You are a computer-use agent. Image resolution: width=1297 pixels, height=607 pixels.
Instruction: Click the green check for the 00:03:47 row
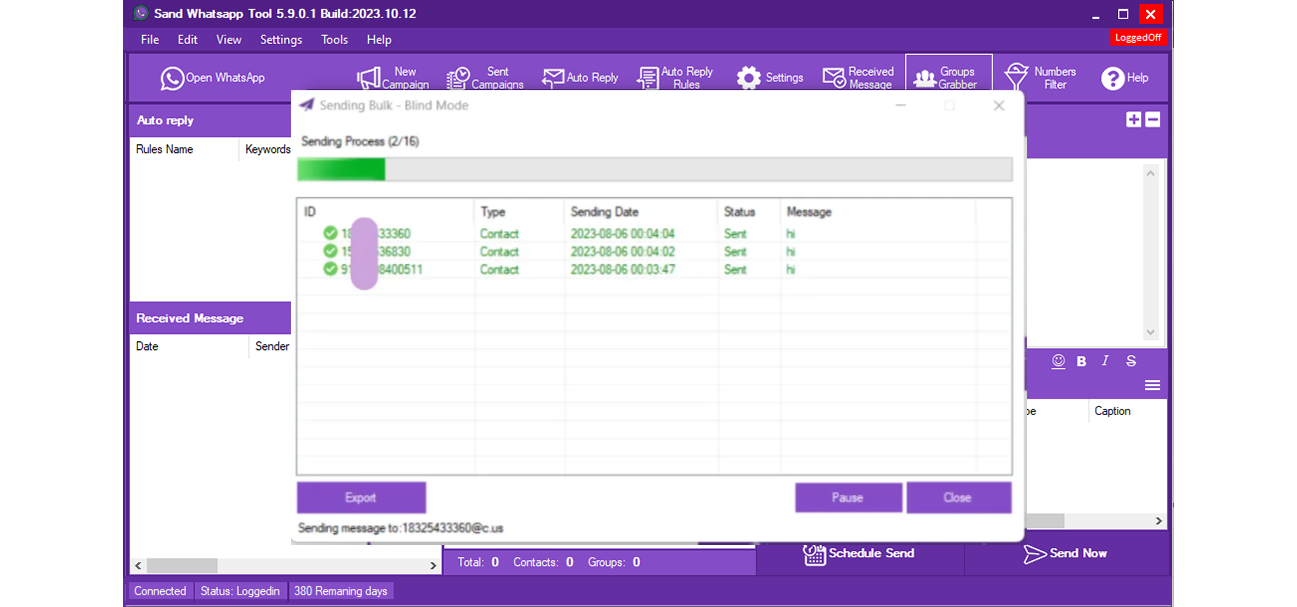click(x=330, y=269)
